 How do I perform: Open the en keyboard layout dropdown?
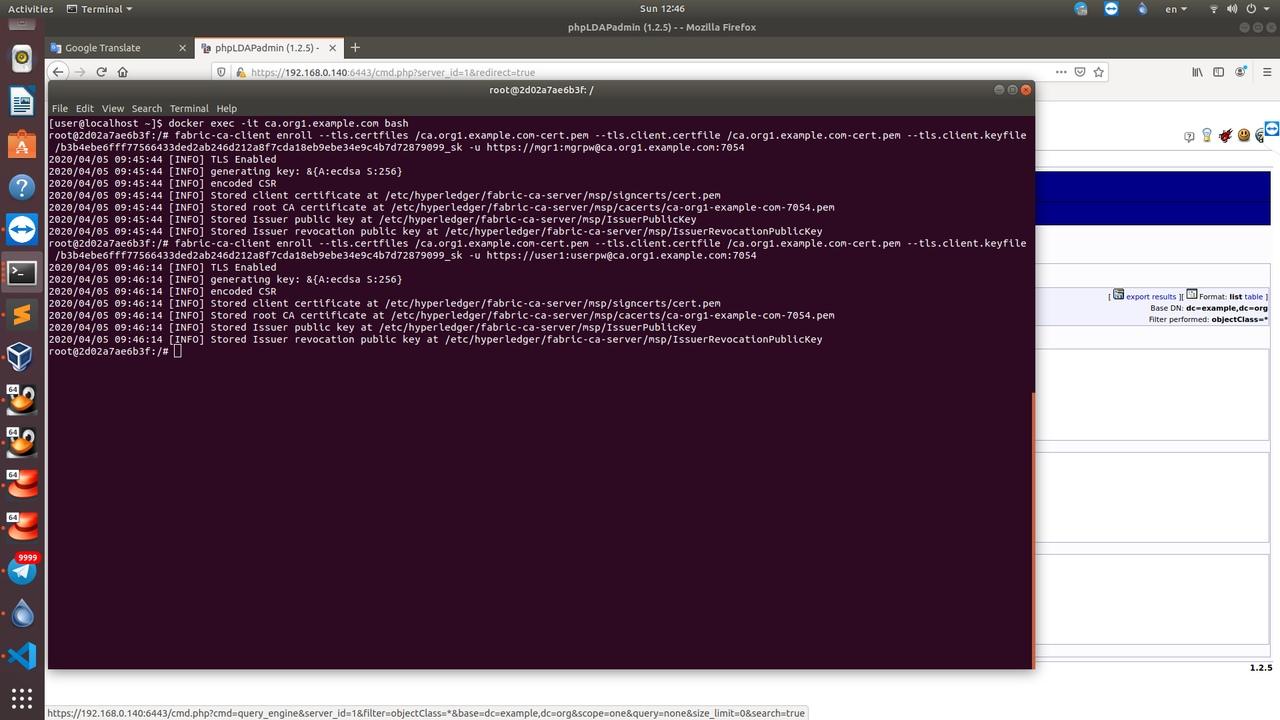click(x=1177, y=9)
